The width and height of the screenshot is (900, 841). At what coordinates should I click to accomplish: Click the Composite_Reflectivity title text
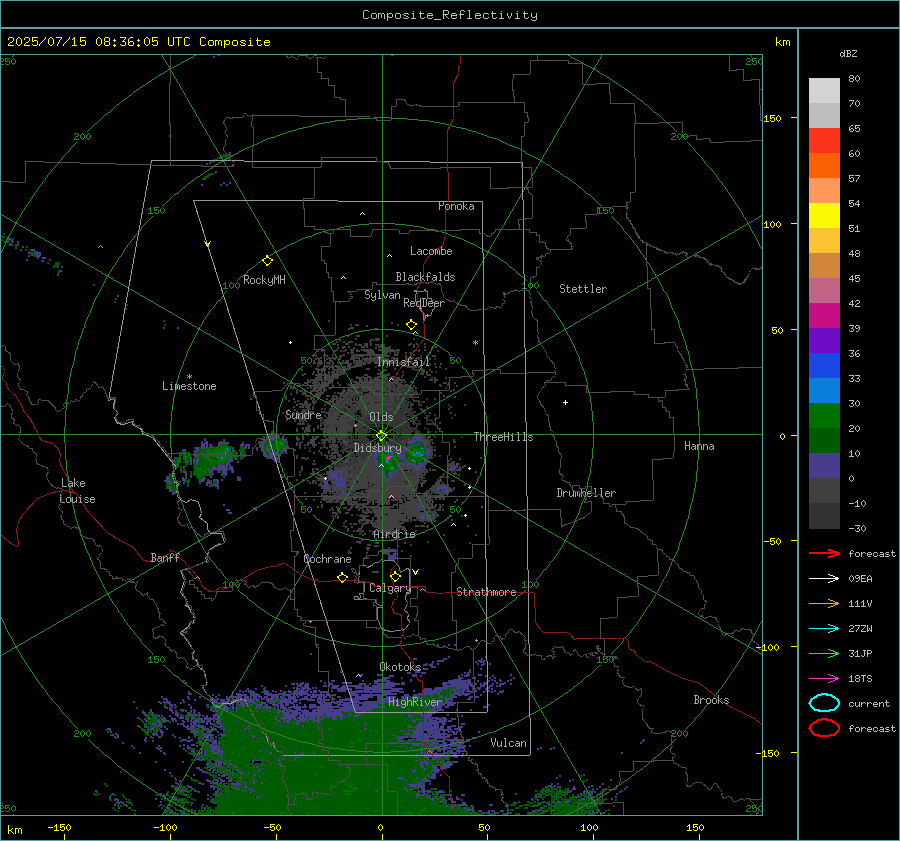[x=449, y=15]
